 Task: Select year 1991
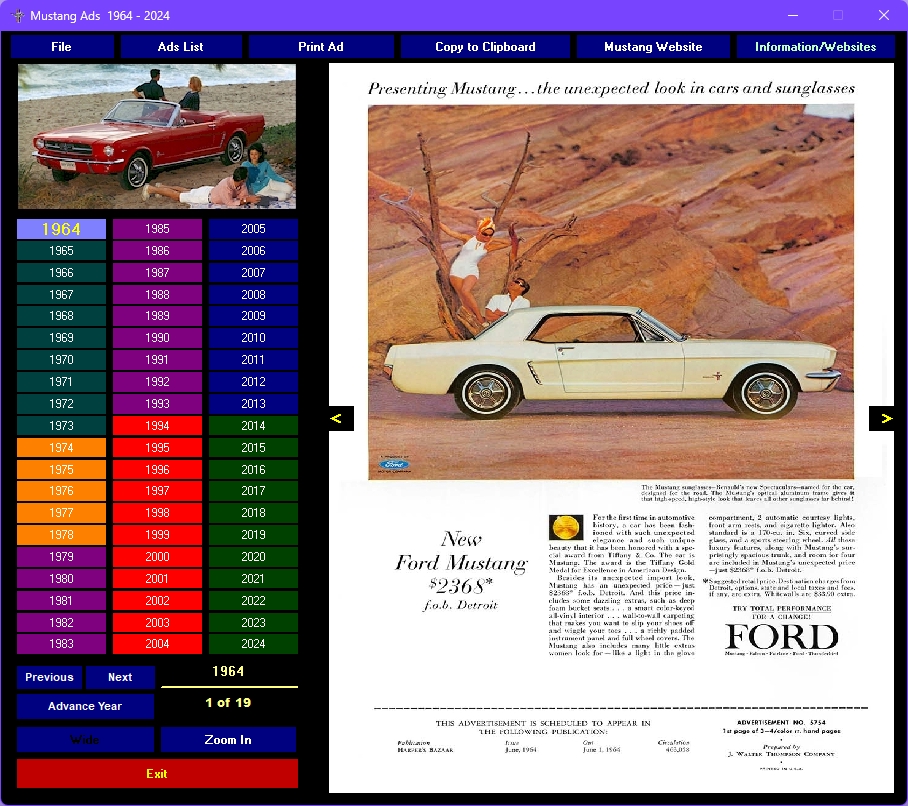click(x=158, y=360)
